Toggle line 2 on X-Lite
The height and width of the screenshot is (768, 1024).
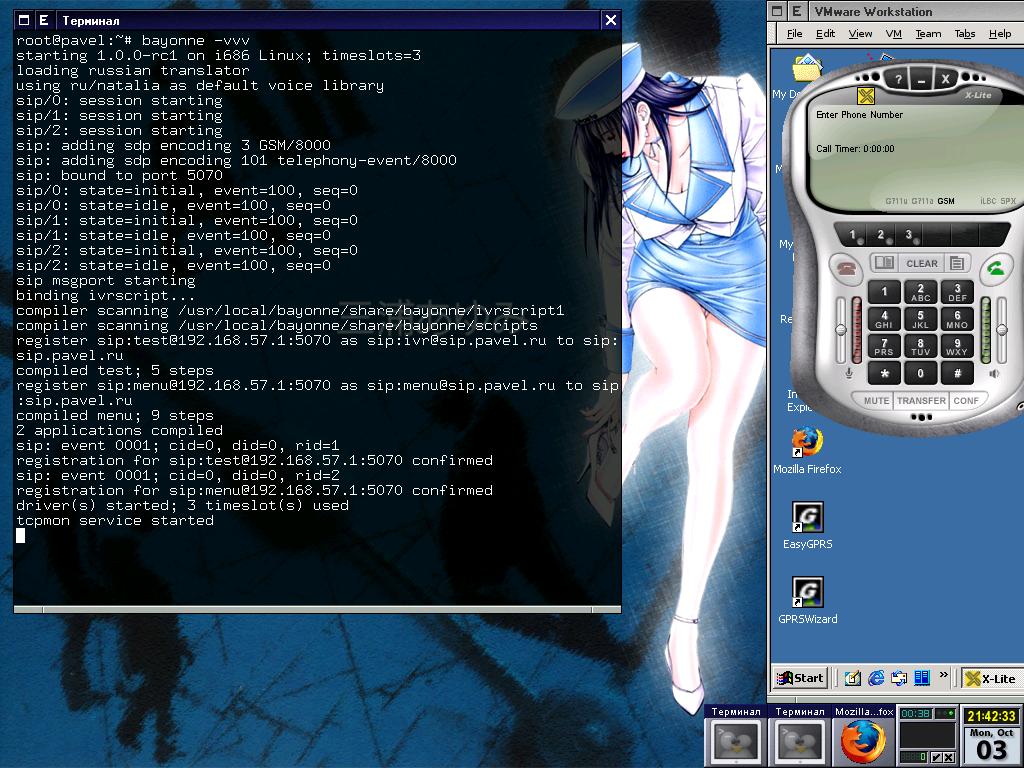tap(881, 235)
